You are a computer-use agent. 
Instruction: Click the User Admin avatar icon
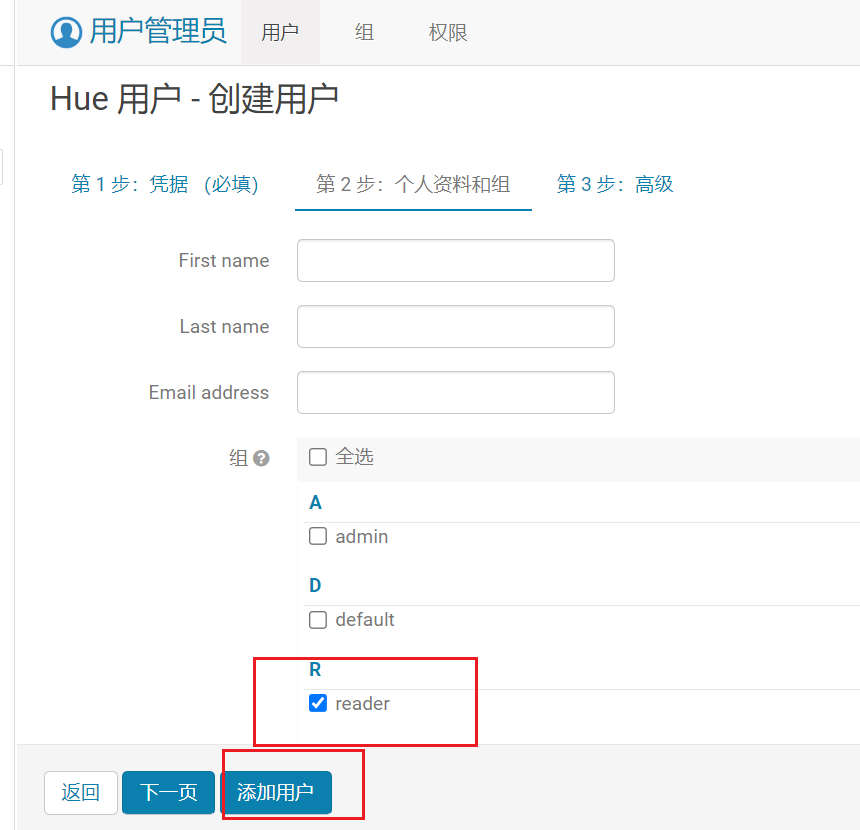coord(66,32)
